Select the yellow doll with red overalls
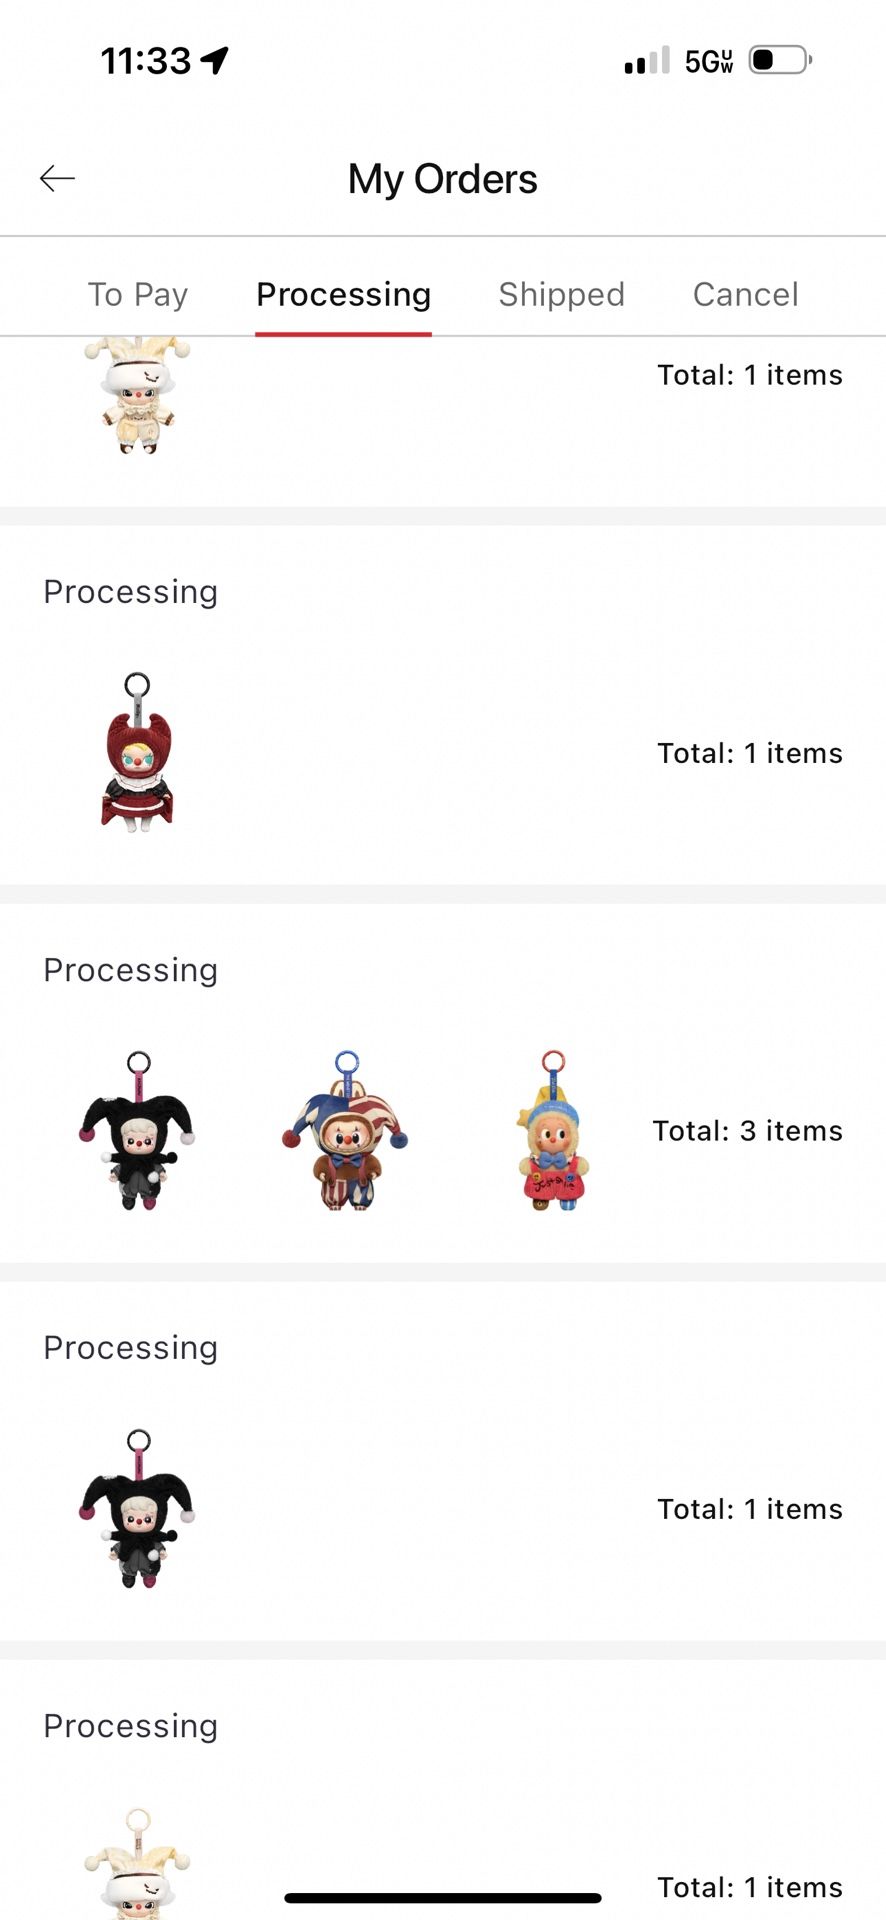The image size is (886, 1920). point(553,1130)
